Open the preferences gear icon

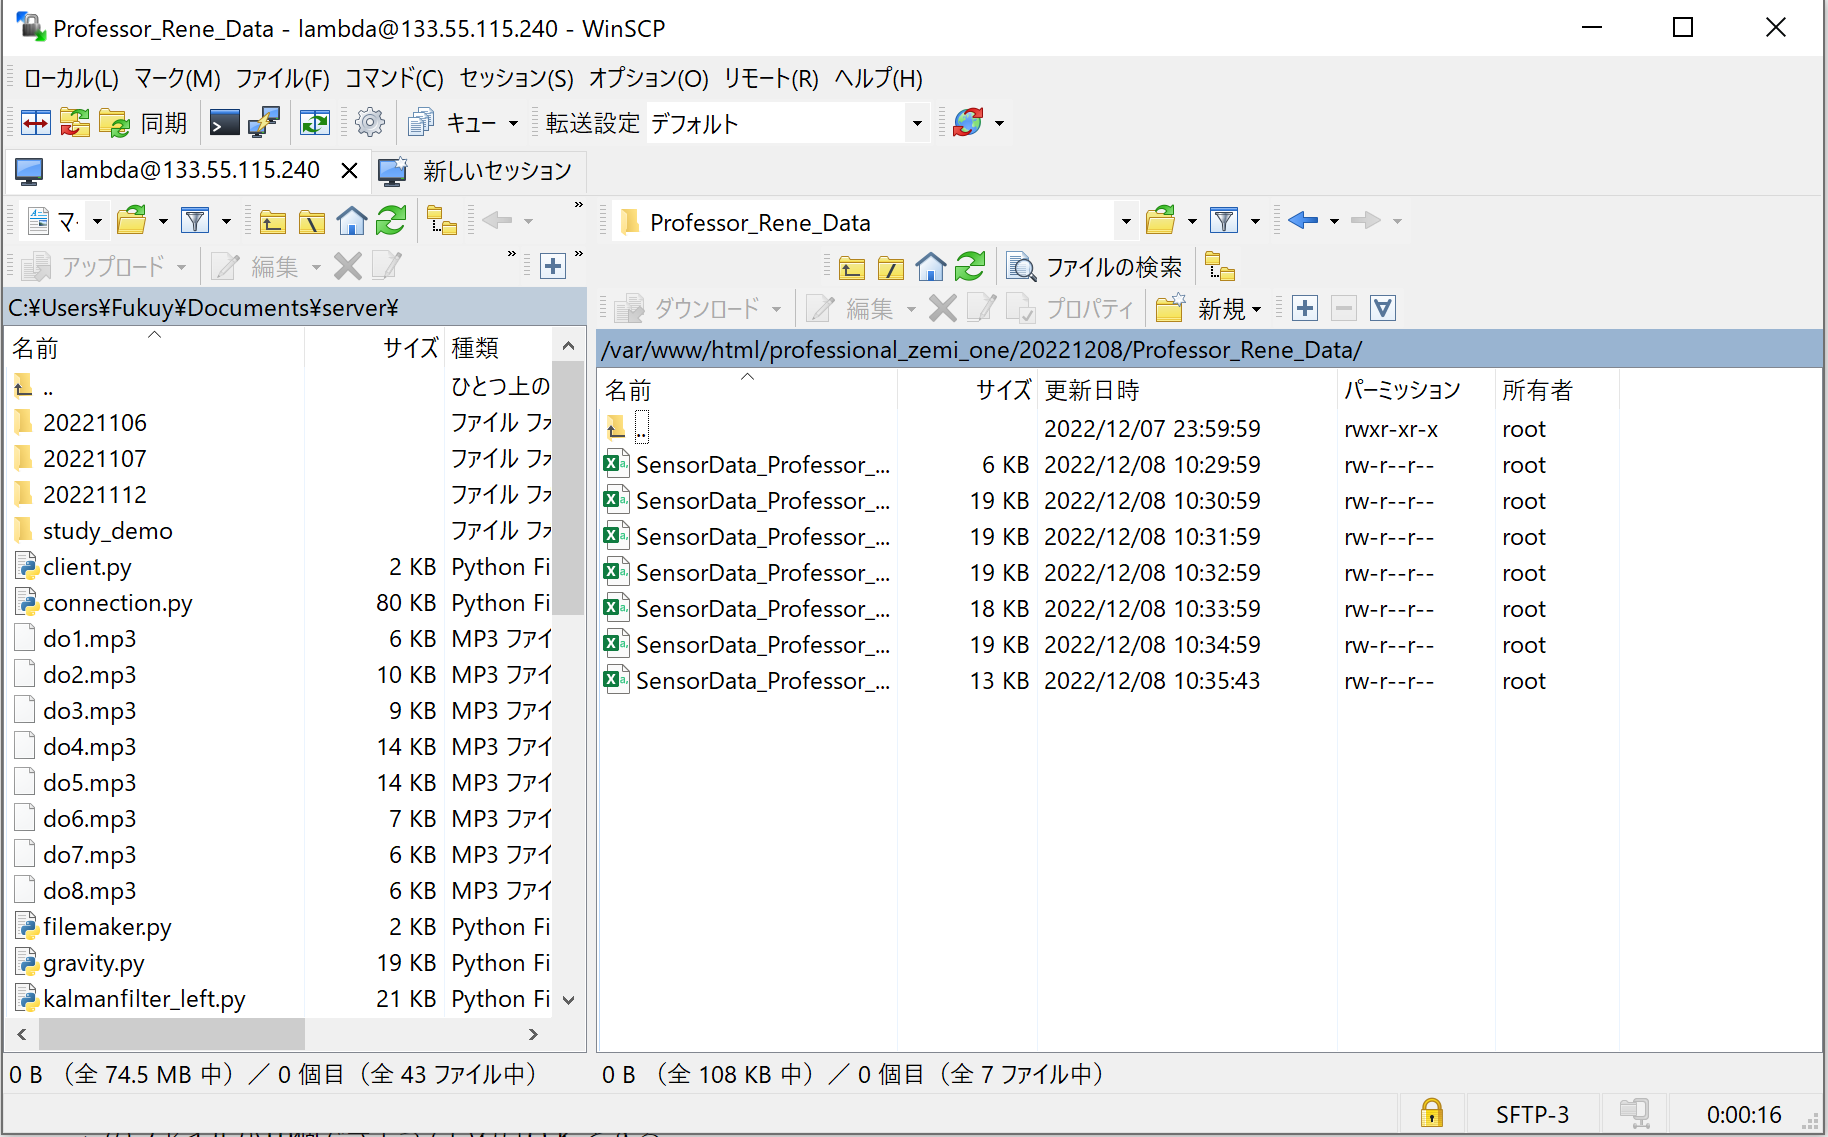coord(370,123)
